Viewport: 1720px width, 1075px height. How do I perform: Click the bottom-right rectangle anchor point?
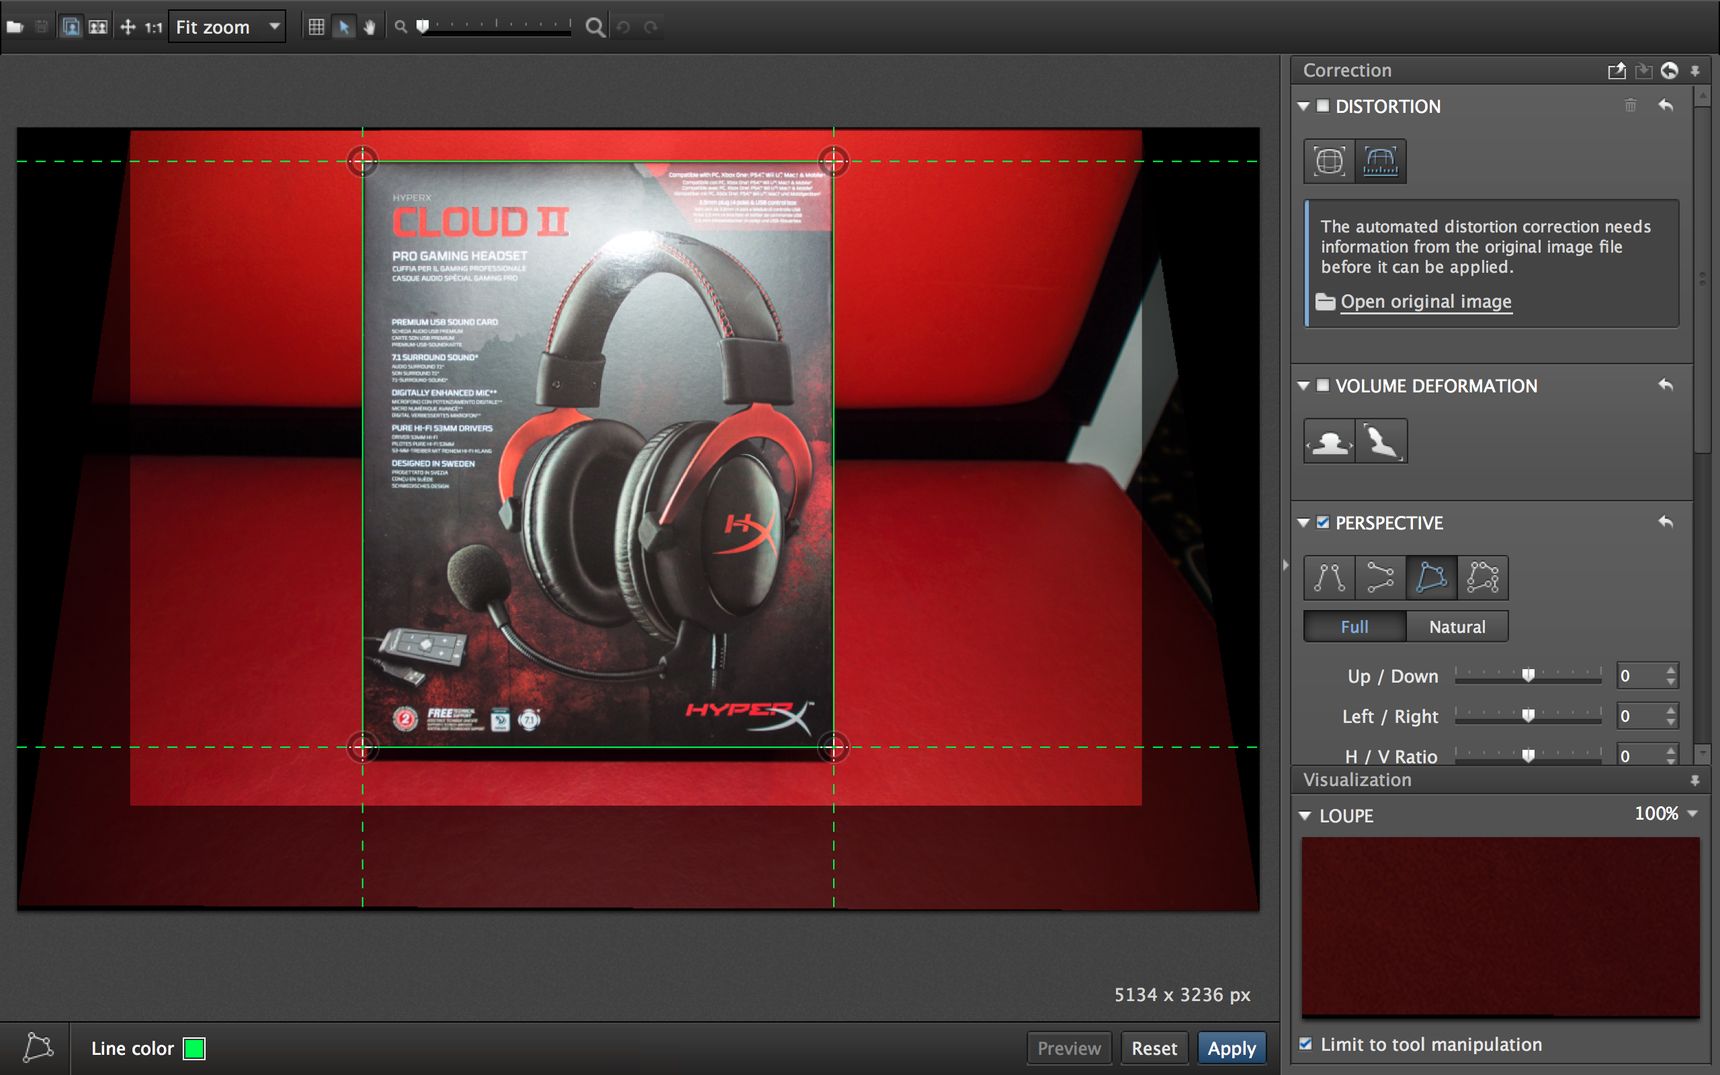(x=833, y=746)
